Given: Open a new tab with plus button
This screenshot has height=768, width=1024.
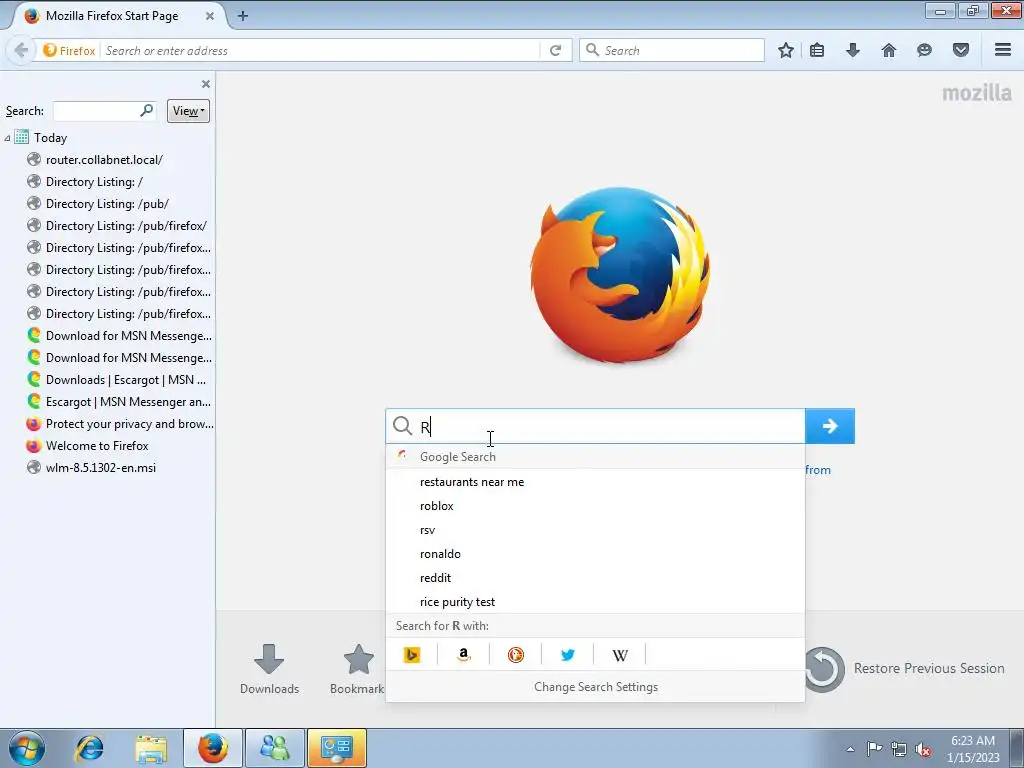Looking at the screenshot, I should click(x=242, y=16).
